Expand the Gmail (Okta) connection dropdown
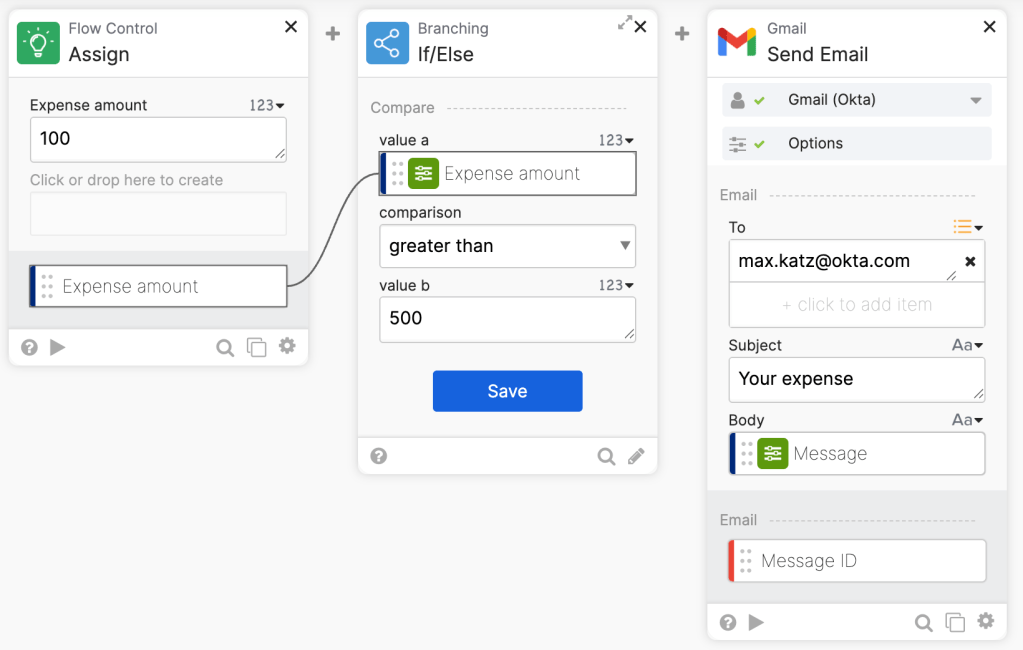Image resolution: width=1023 pixels, height=650 pixels. point(975,100)
